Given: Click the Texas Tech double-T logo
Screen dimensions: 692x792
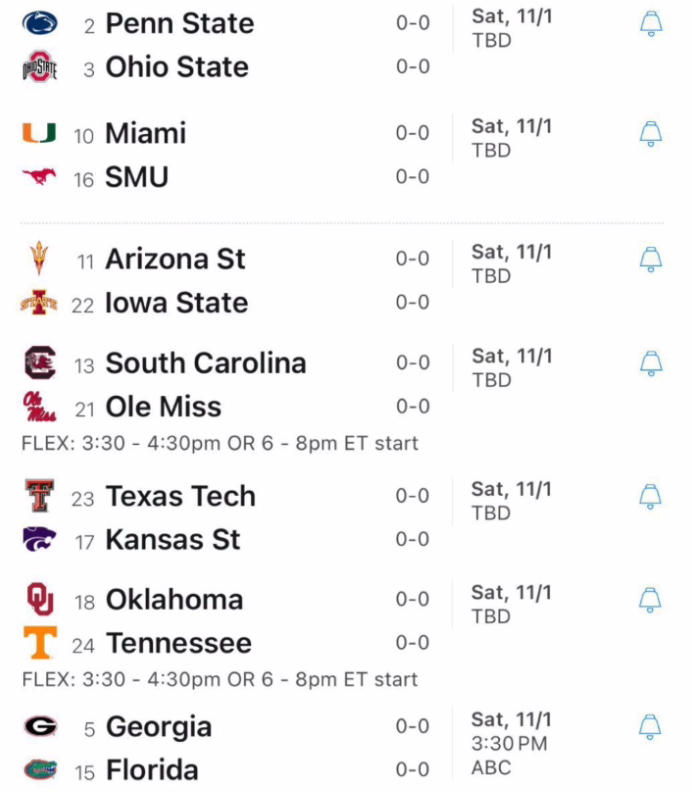Looking at the screenshot, I should (x=39, y=496).
